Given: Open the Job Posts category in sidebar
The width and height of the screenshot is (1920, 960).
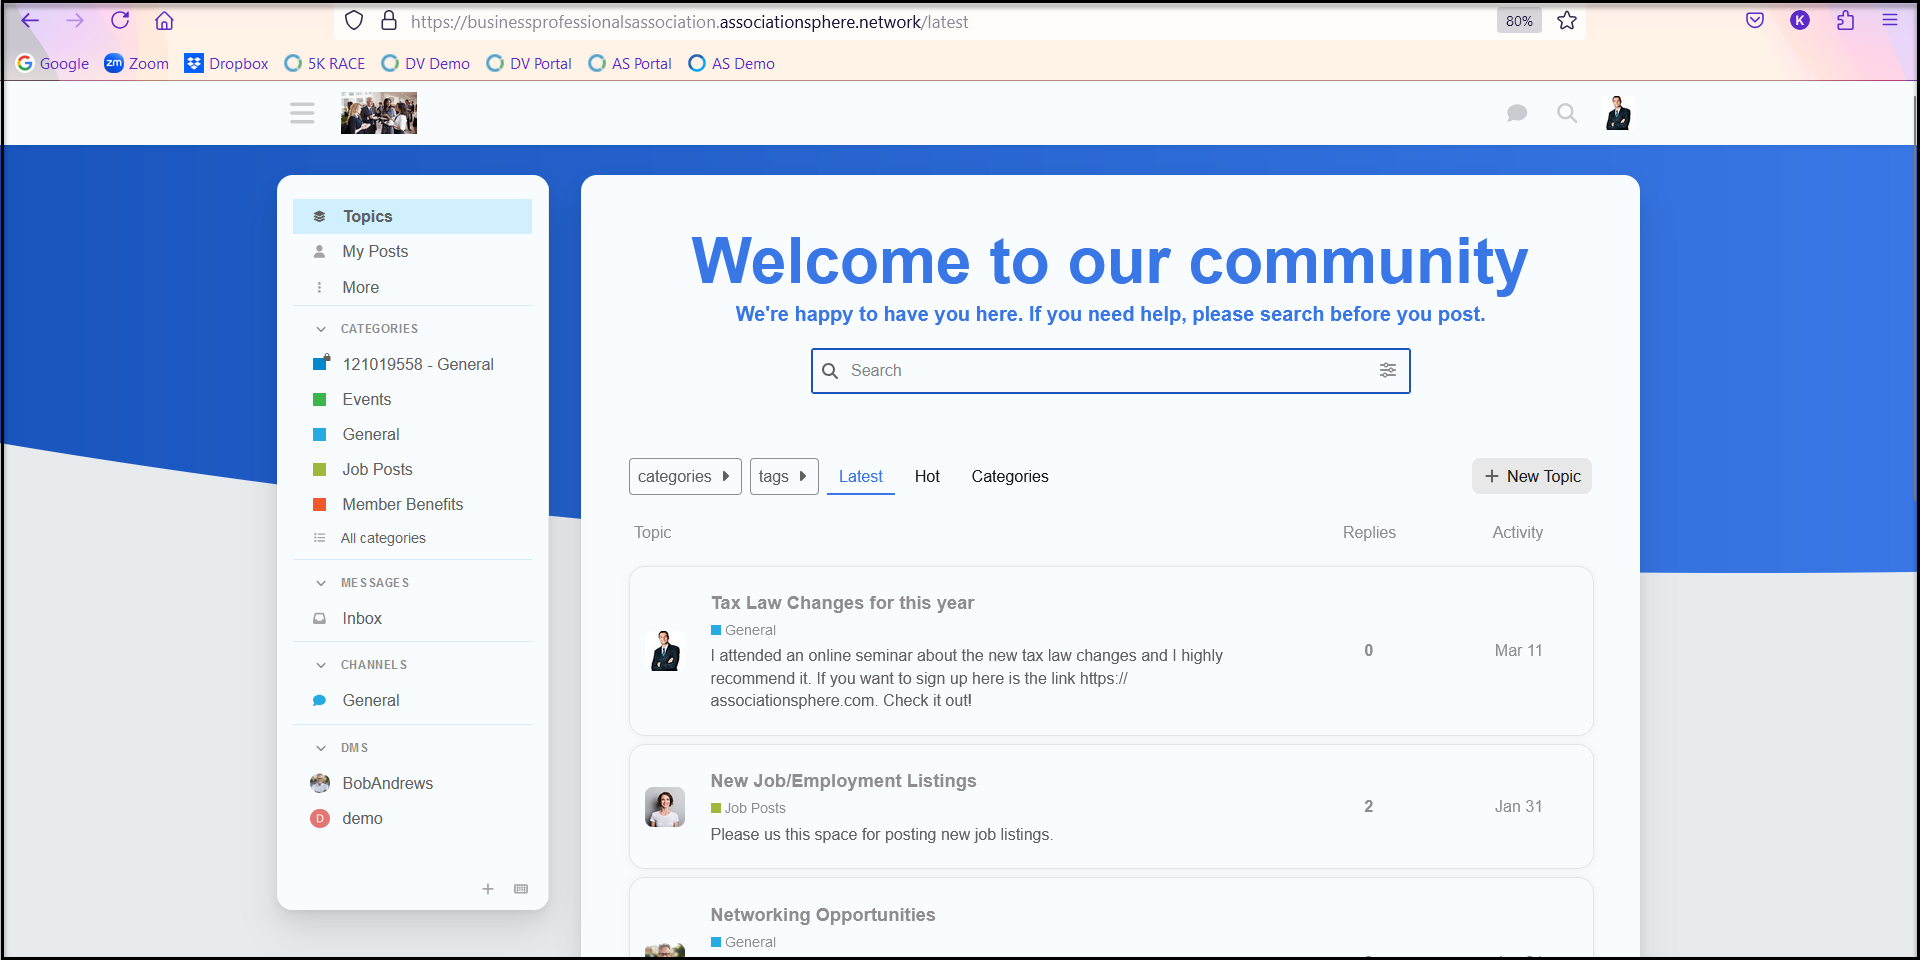Looking at the screenshot, I should (x=412, y=469).
